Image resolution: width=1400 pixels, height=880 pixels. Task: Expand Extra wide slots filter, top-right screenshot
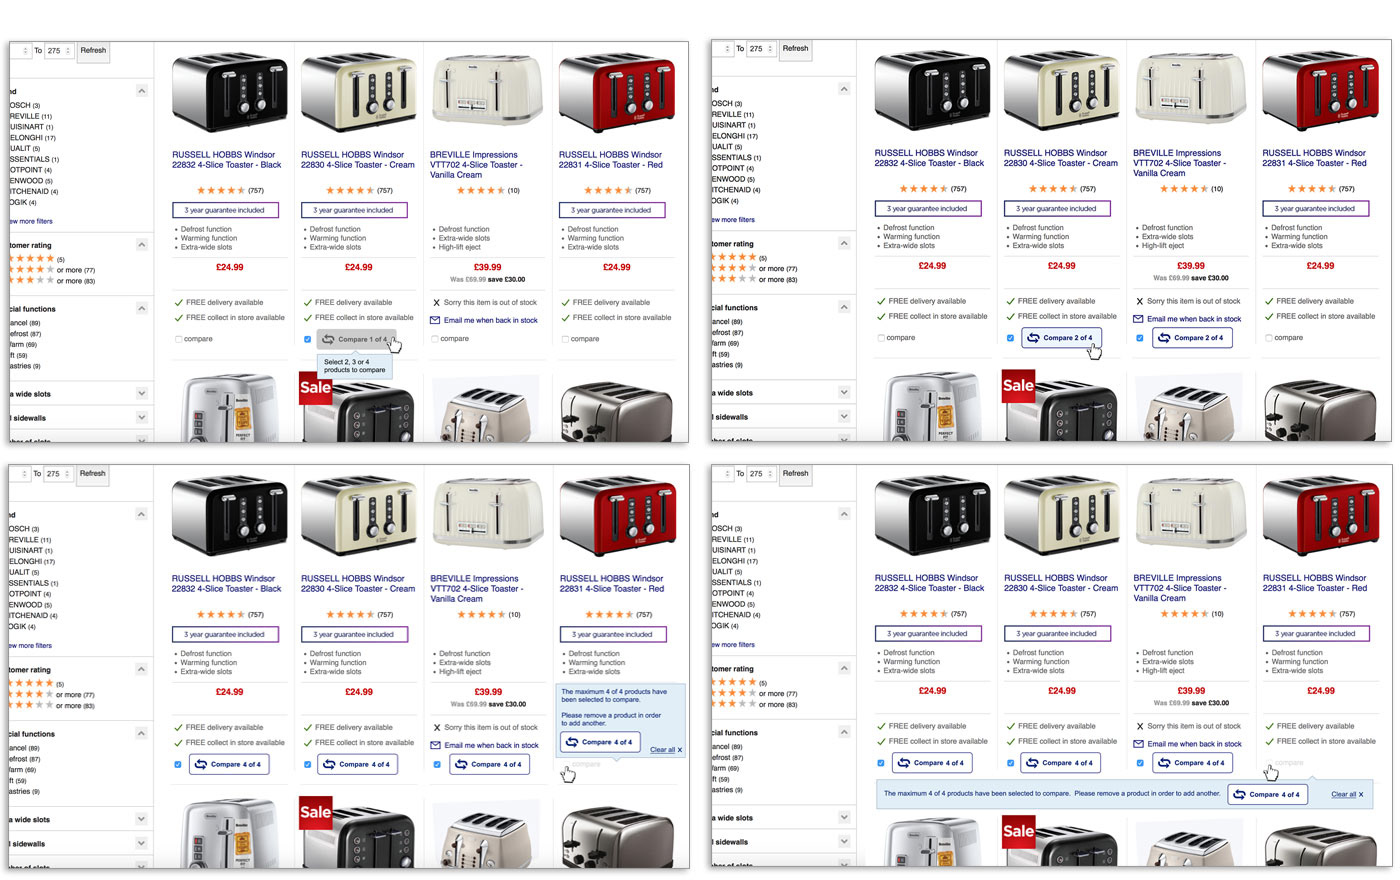(844, 393)
